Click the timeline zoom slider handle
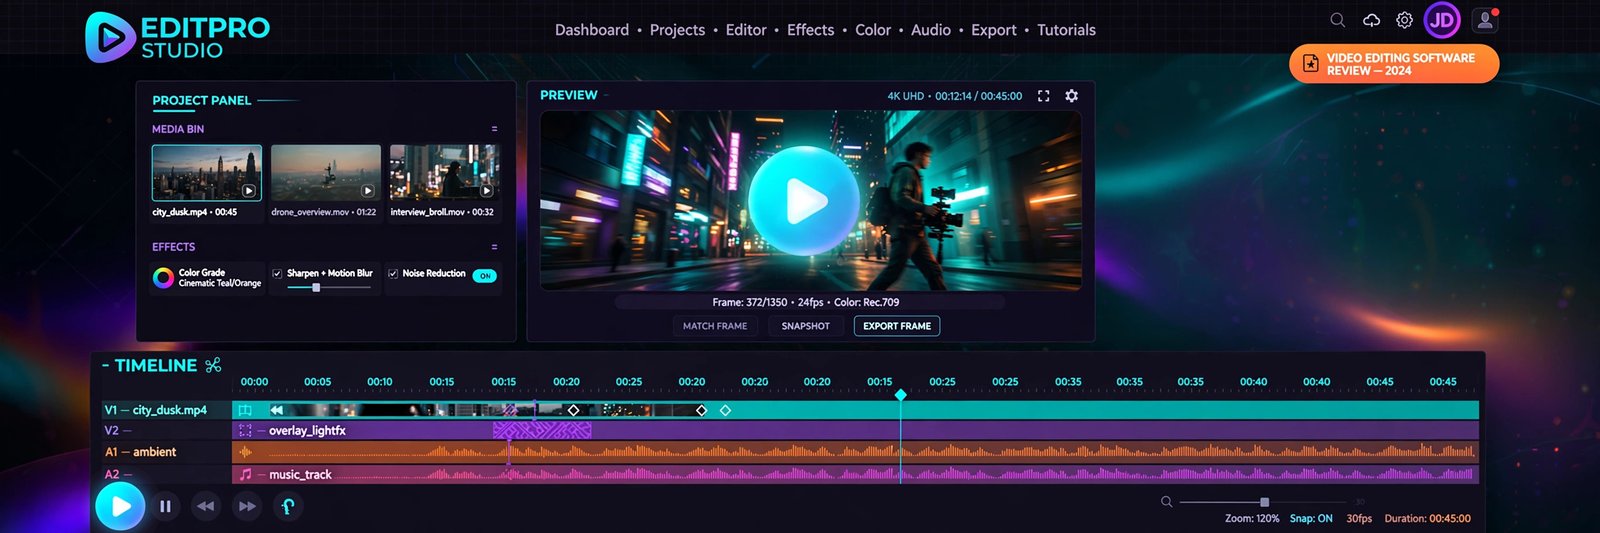Screen dimensions: 1600x533 pos(1264,502)
